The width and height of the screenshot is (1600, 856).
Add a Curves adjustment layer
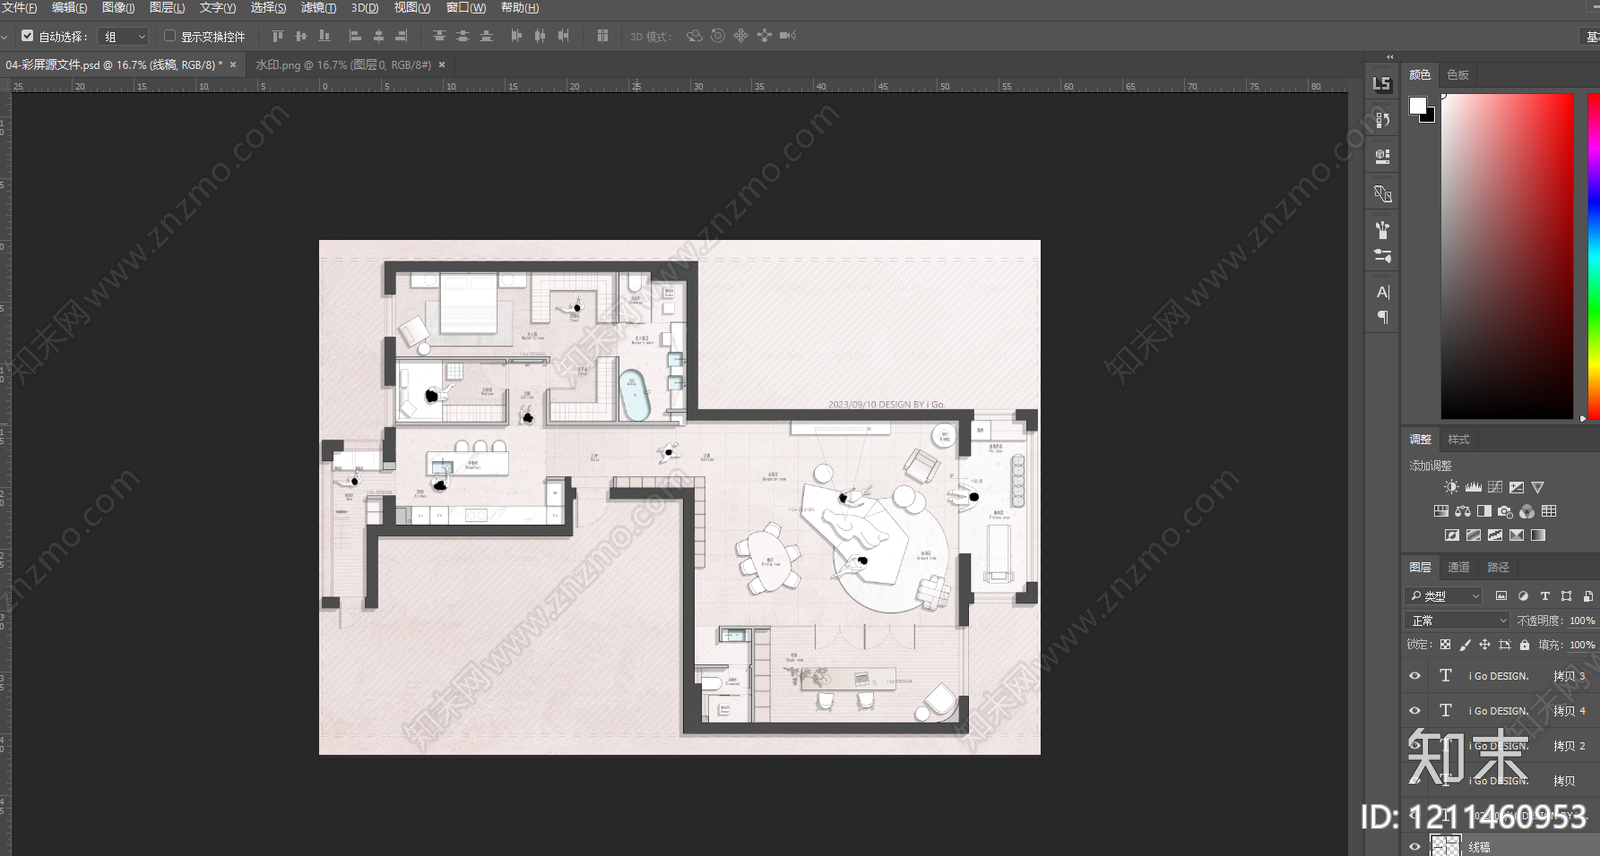[x=1495, y=487]
